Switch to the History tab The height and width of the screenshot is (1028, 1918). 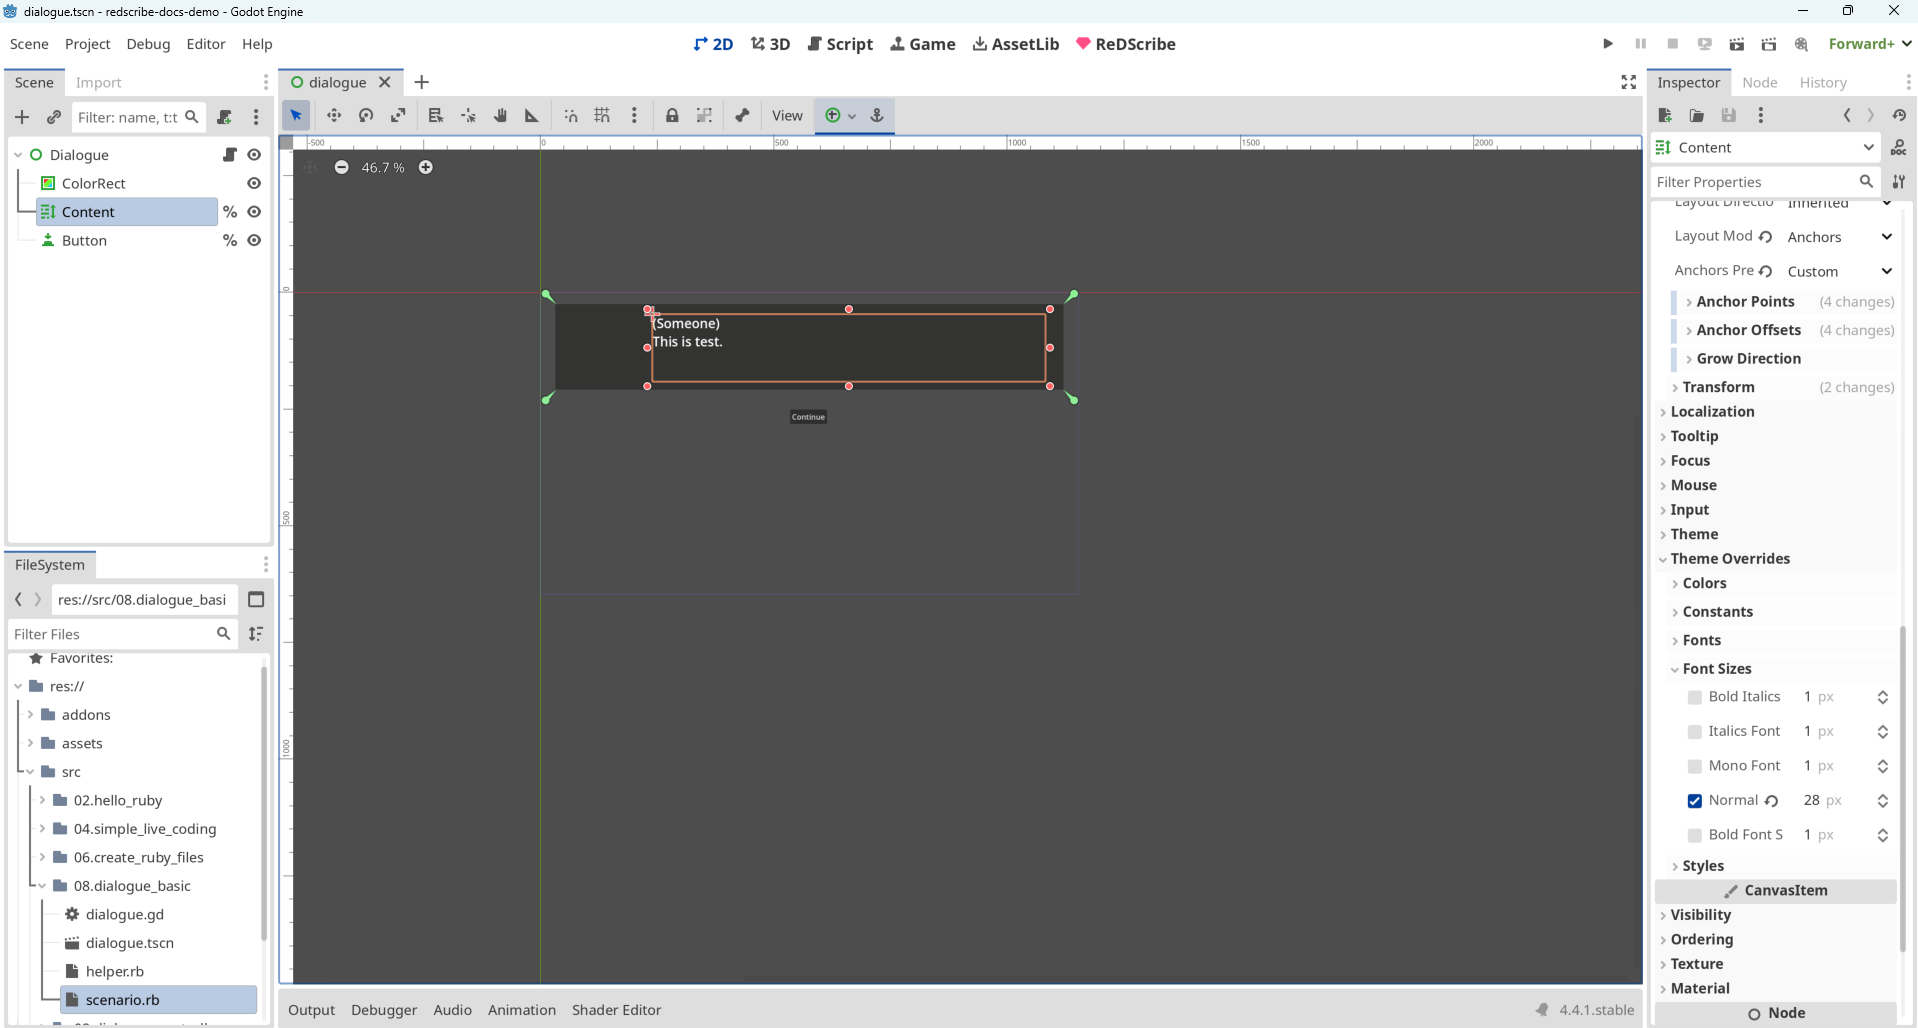(x=1822, y=83)
